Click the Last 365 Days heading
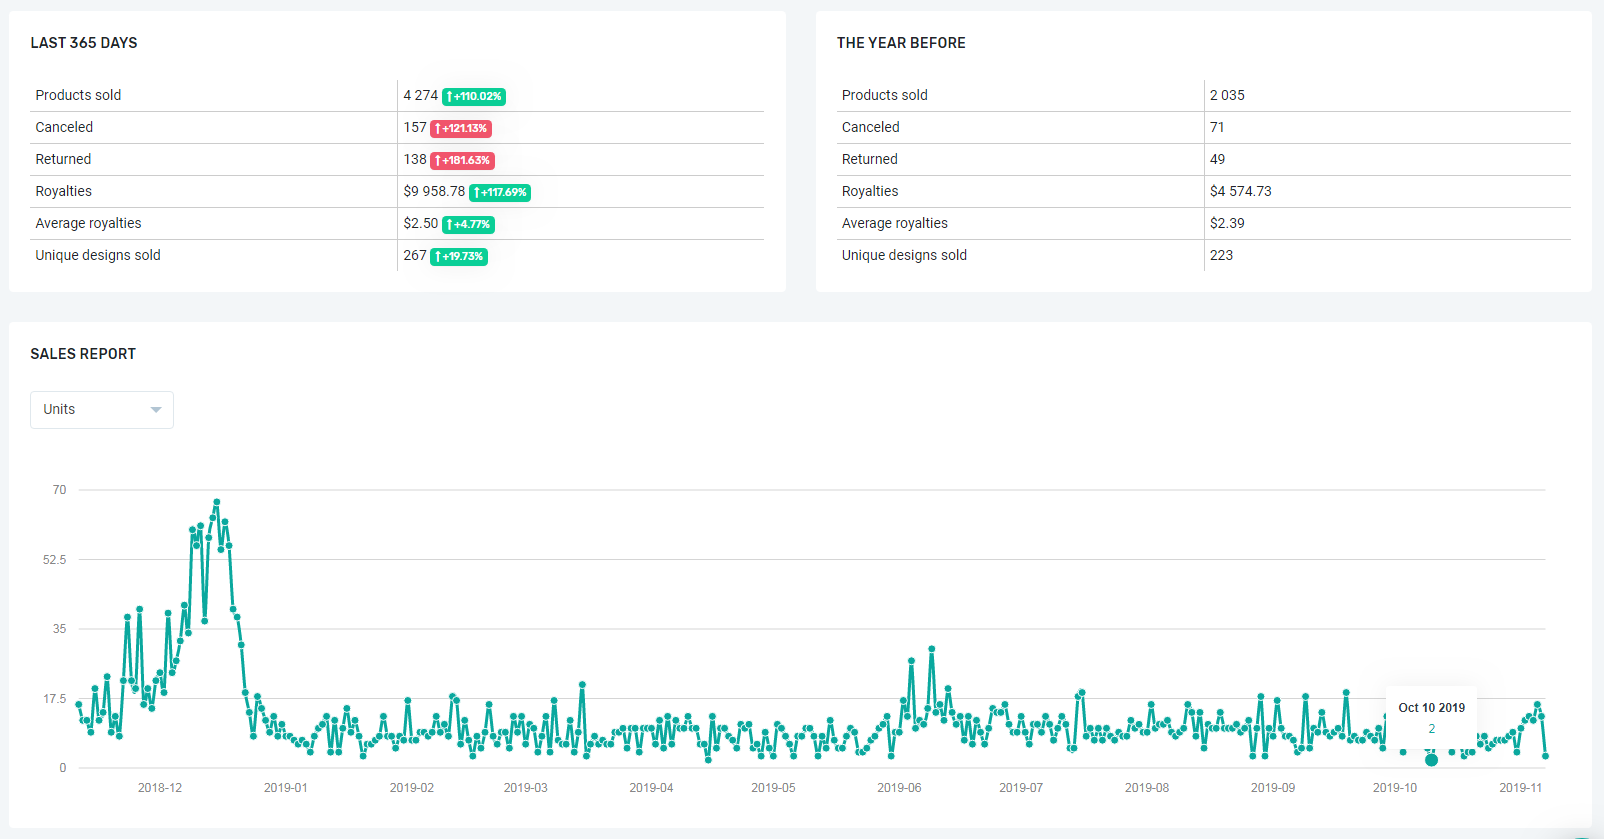1604x839 pixels. (x=84, y=43)
